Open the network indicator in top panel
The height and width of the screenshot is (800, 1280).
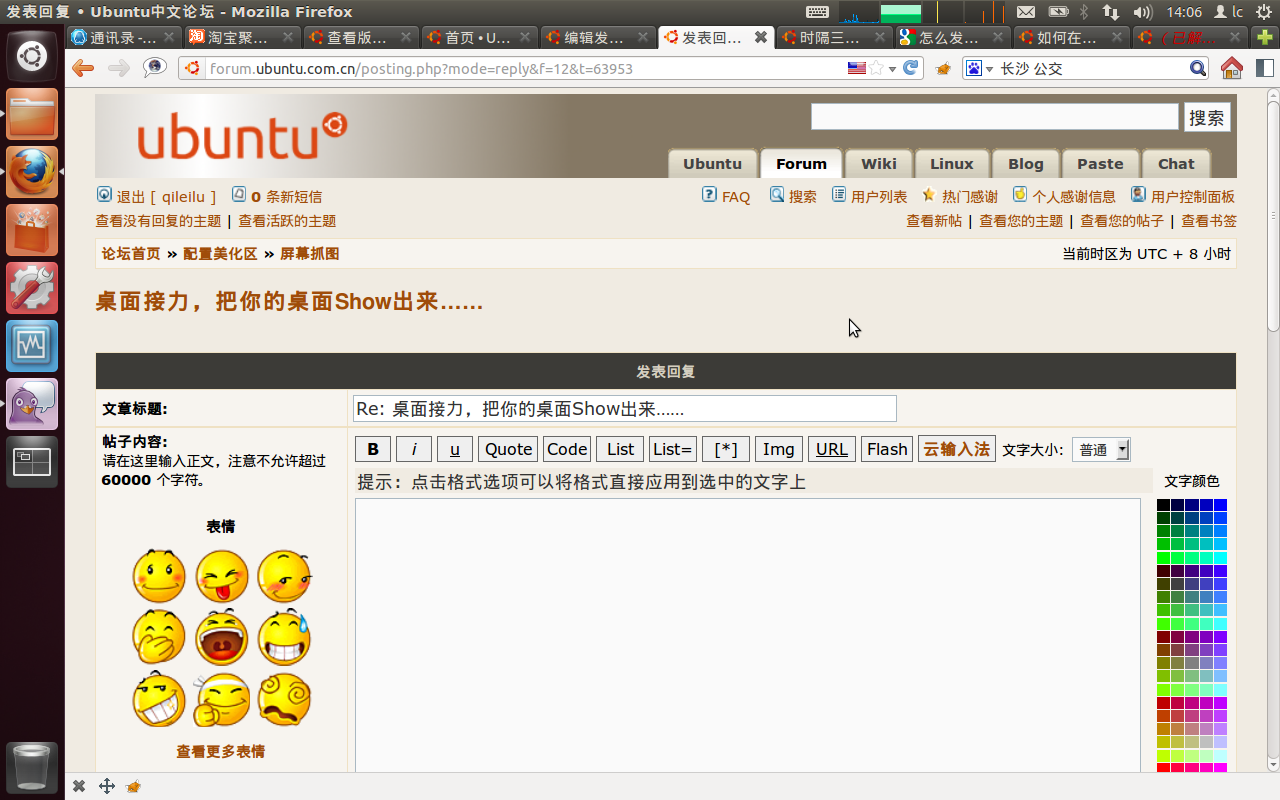1111,12
